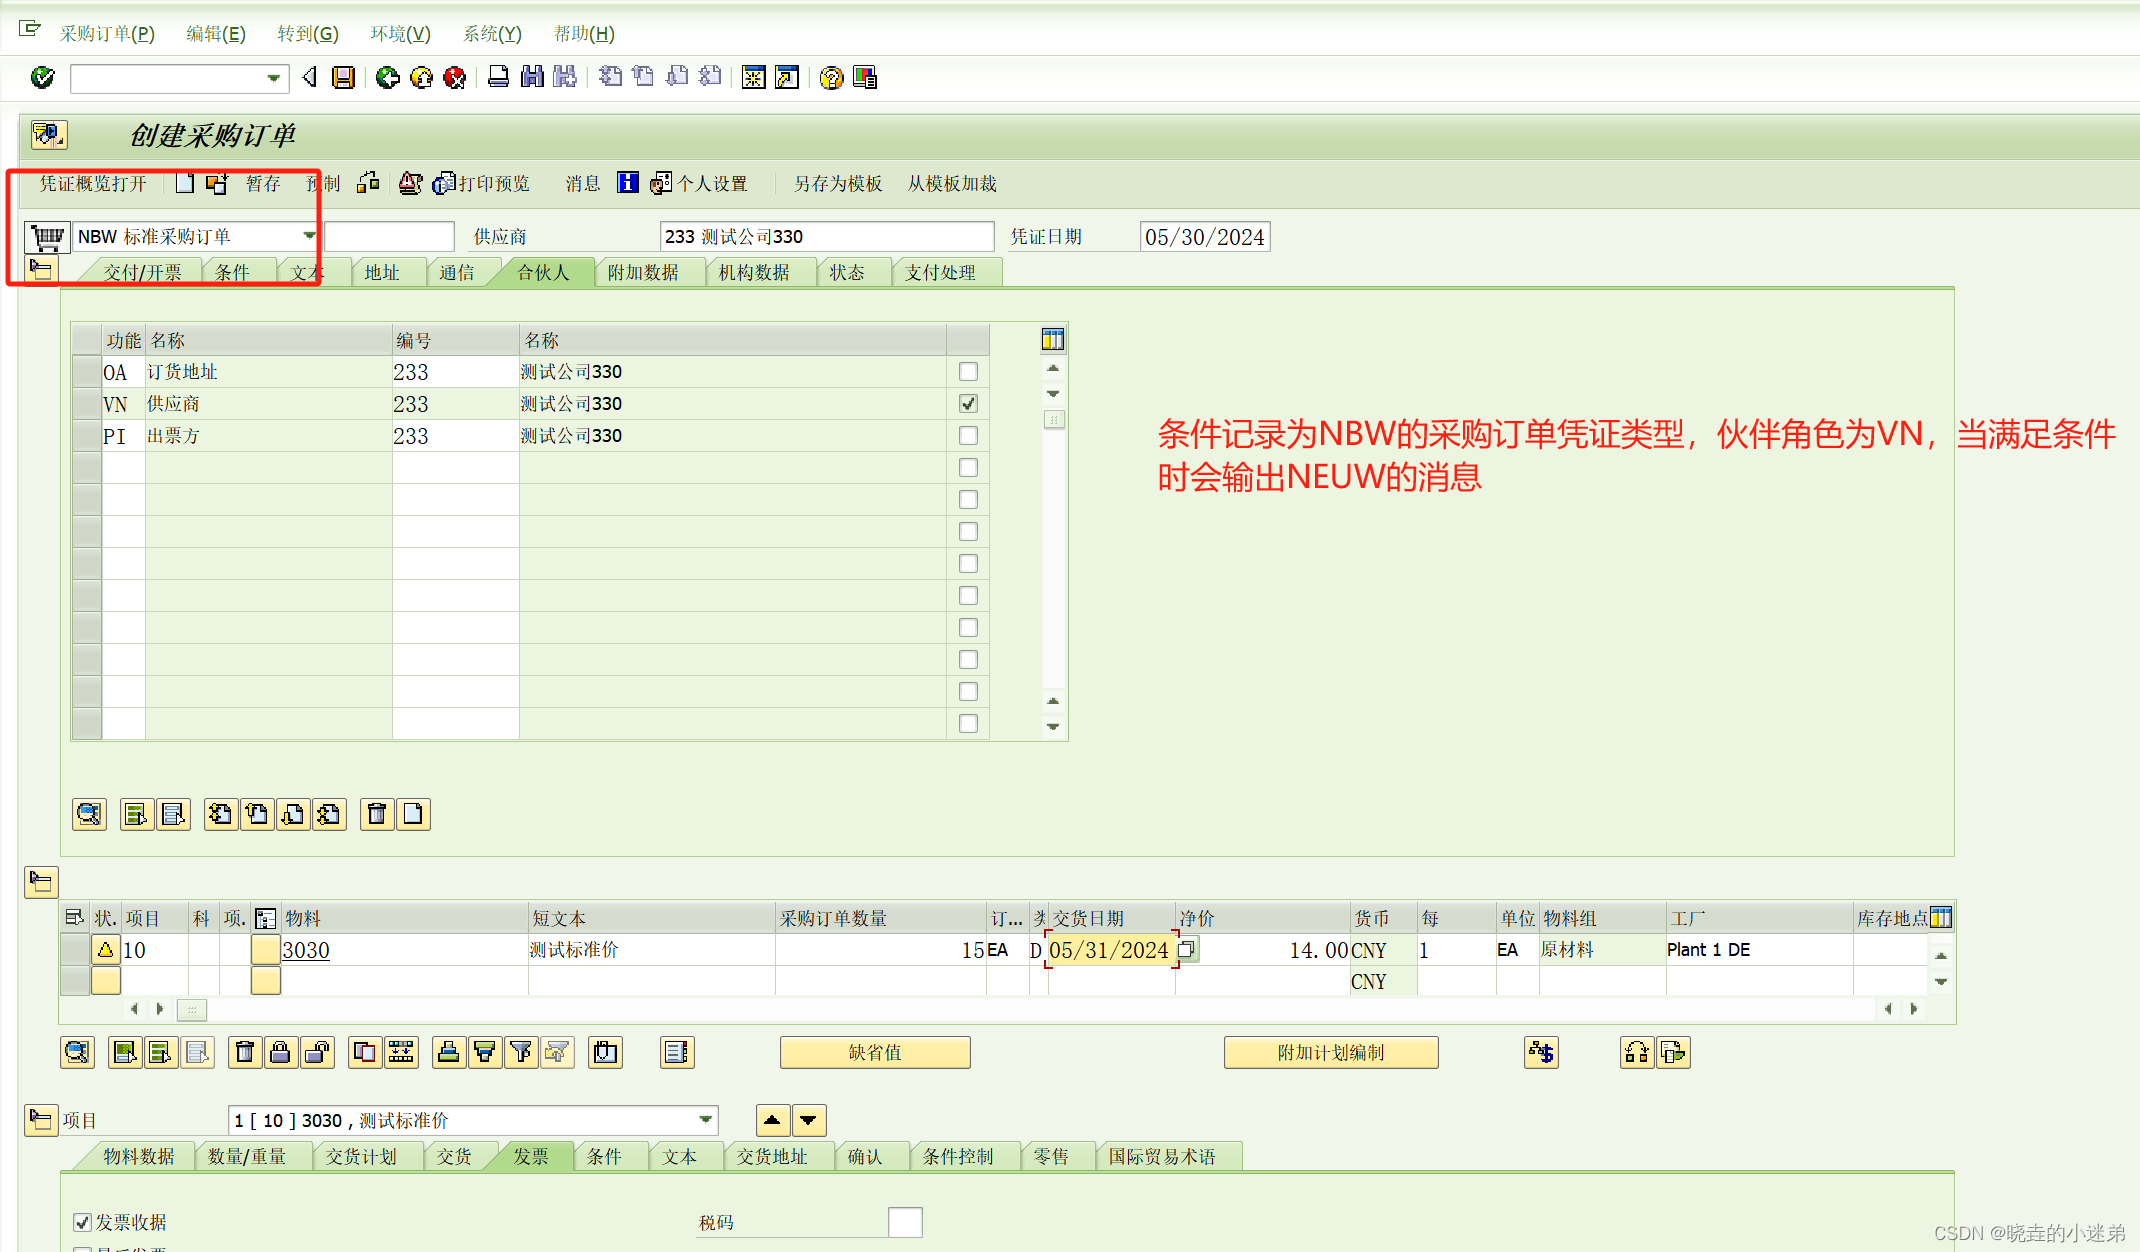
Task: Click the 税码 input field
Action: (x=905, y=1222)
